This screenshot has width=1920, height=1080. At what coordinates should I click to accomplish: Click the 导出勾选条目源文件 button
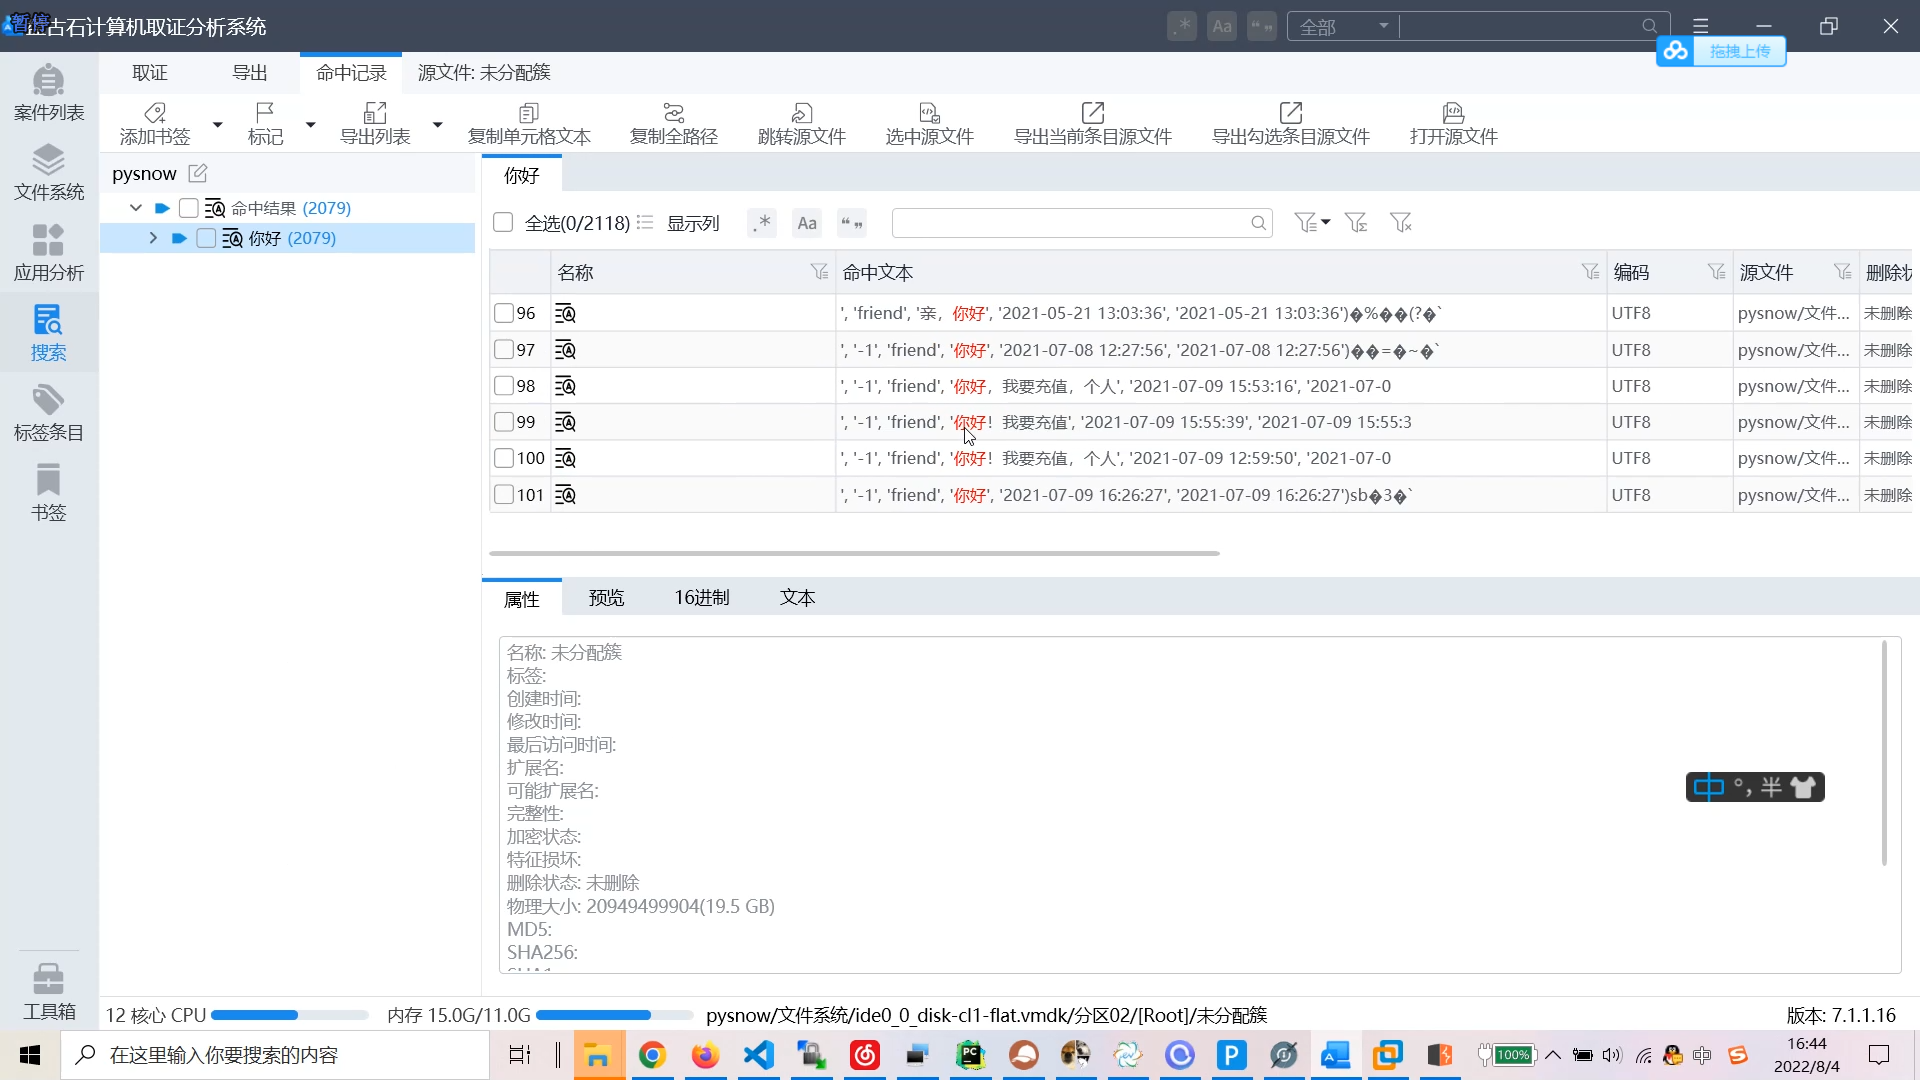click(1290, 122)
